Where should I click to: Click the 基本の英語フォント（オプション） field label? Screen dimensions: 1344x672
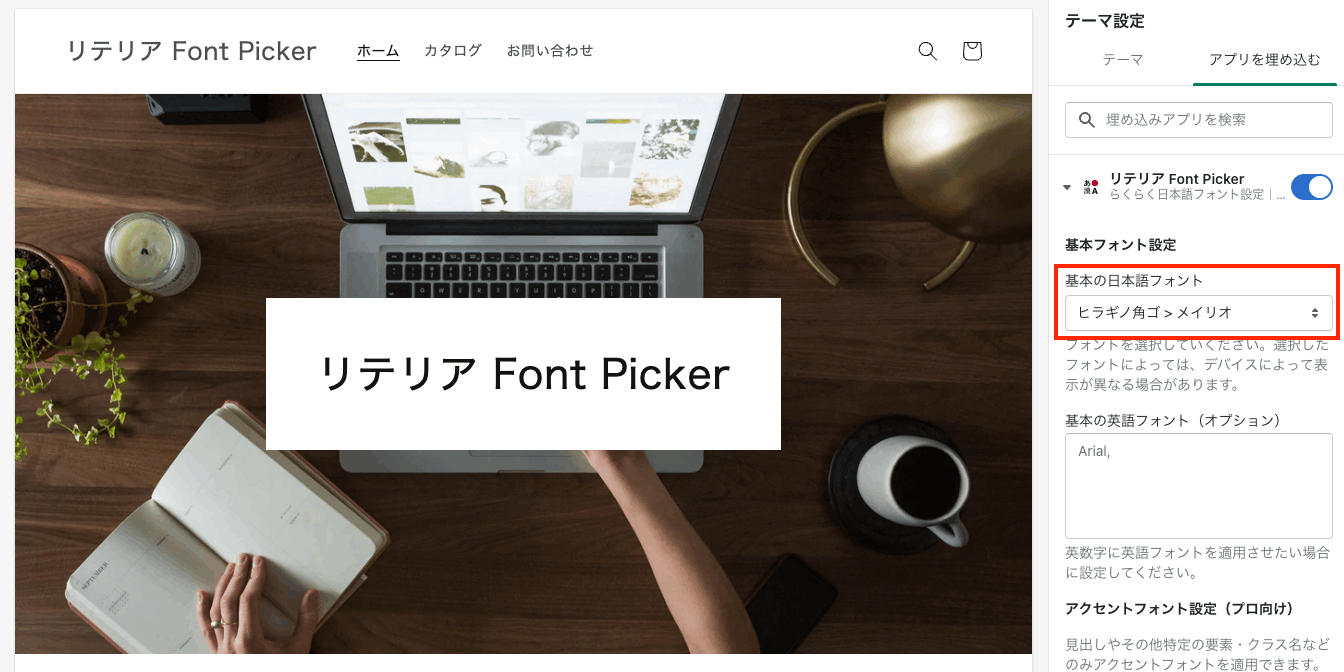1173,420
